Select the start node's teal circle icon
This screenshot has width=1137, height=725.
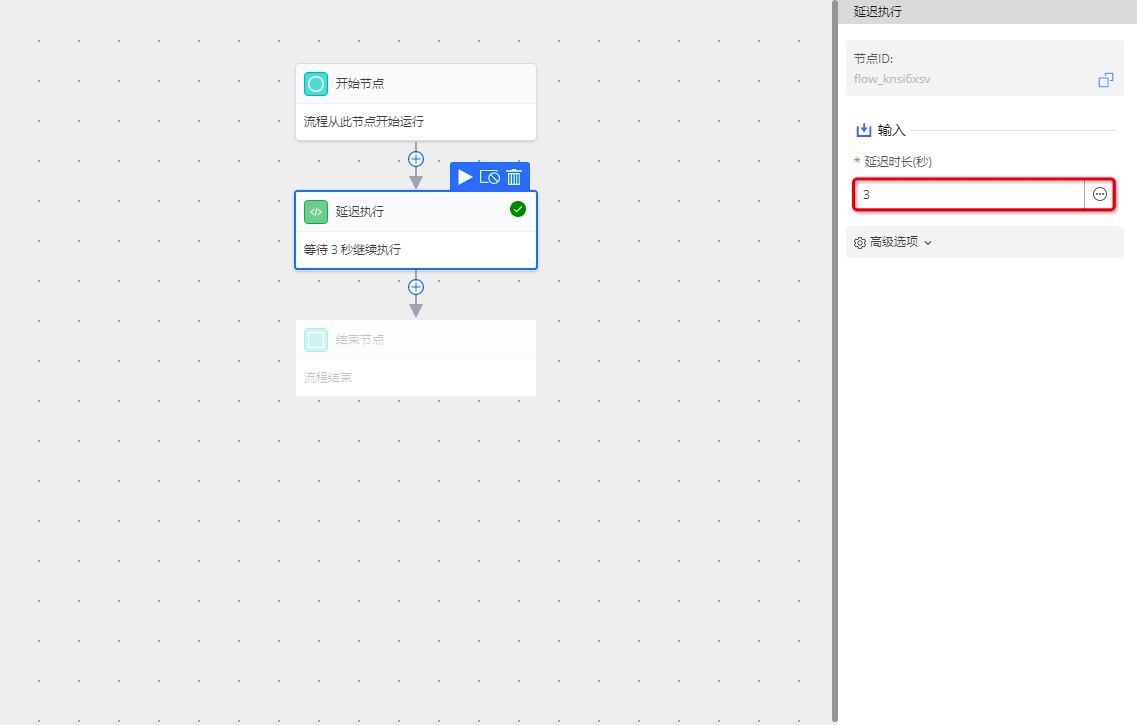click(316, 84)
